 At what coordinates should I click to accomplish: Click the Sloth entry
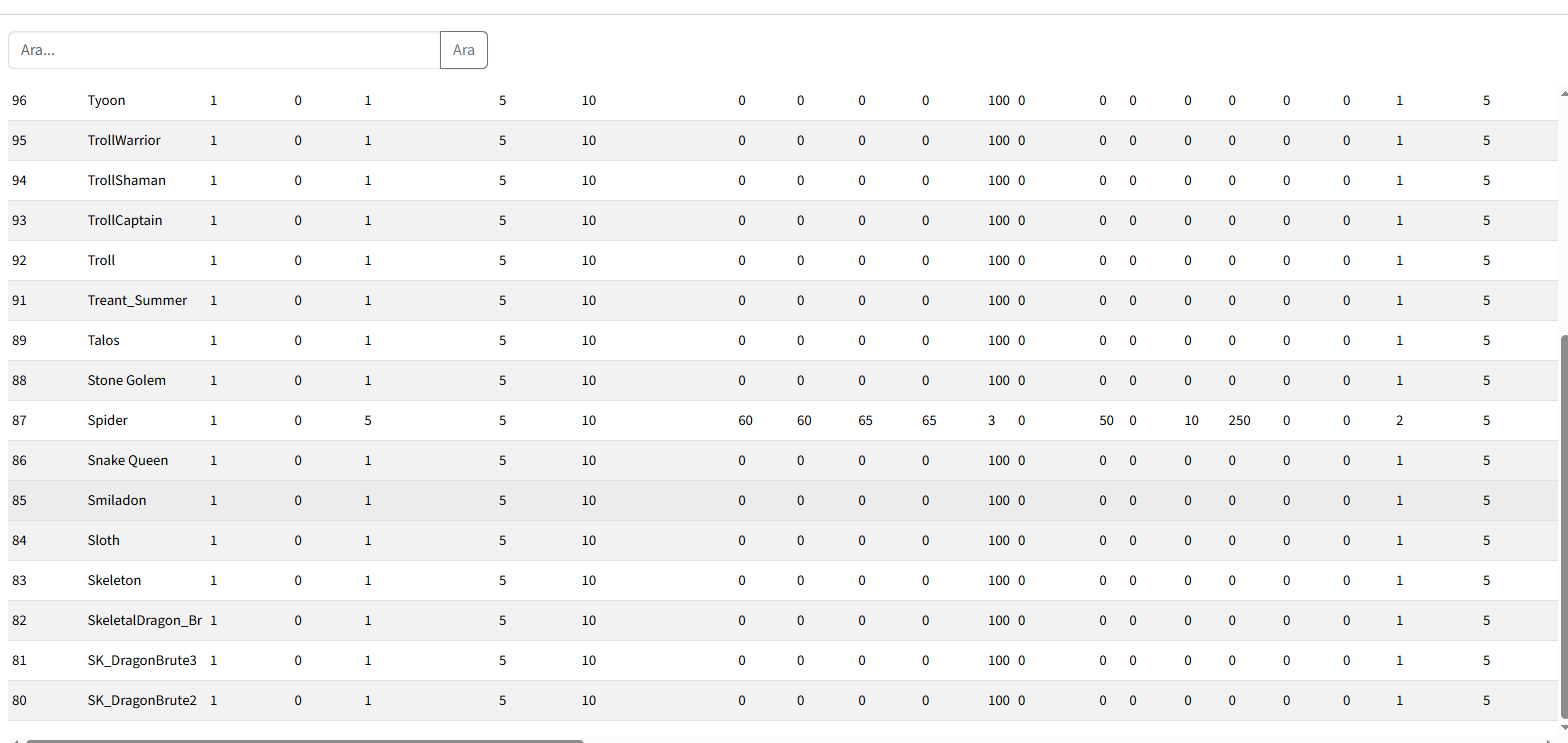[x=104, y=541]
